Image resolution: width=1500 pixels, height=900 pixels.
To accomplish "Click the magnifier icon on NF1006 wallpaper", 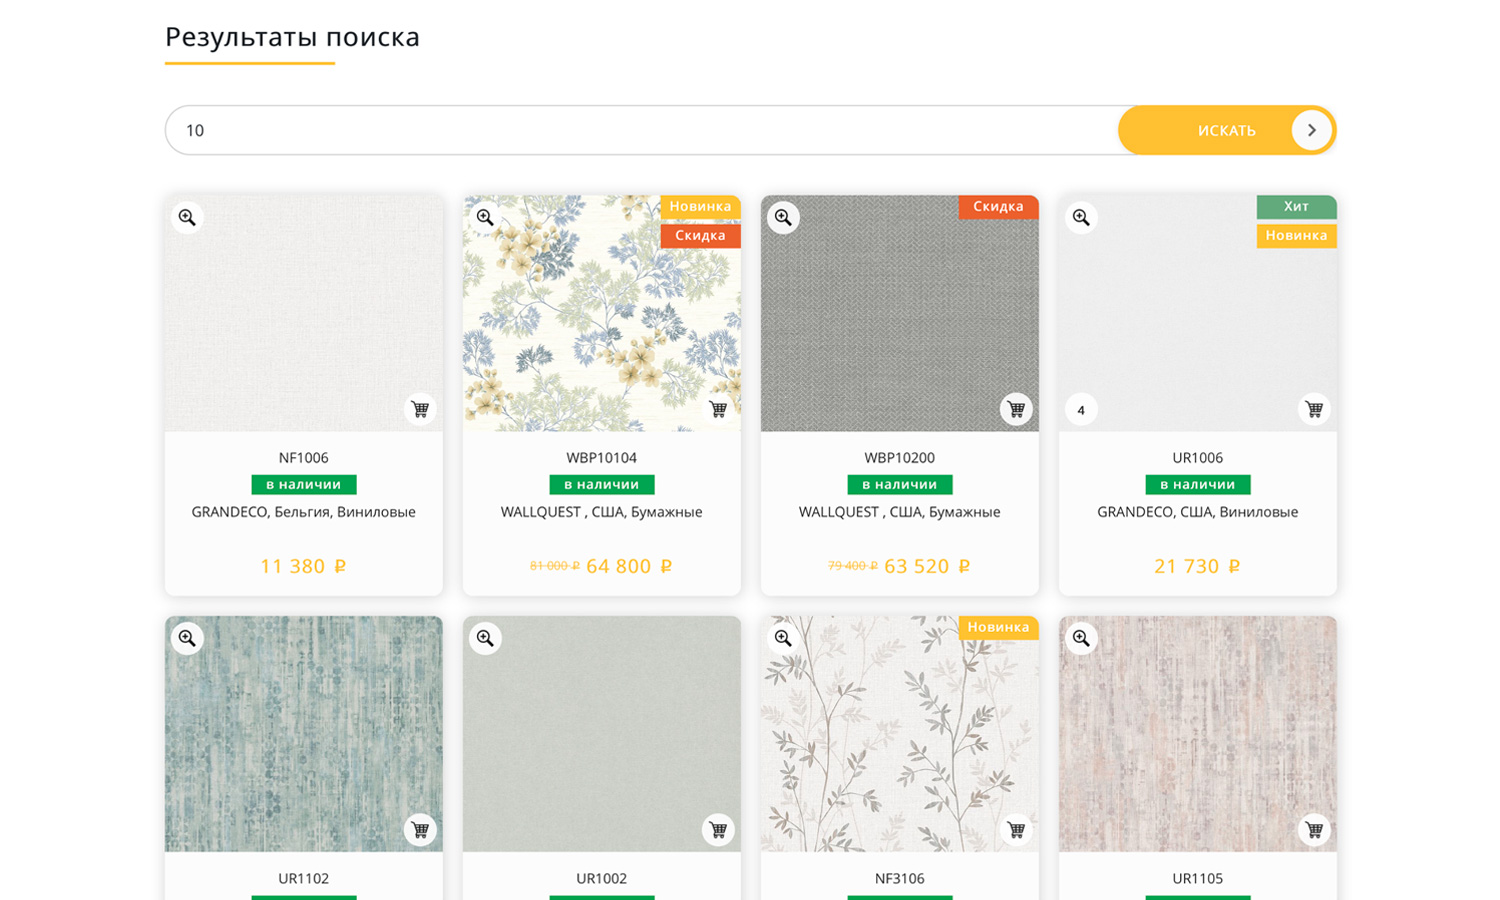I will [x=187, y=217].
